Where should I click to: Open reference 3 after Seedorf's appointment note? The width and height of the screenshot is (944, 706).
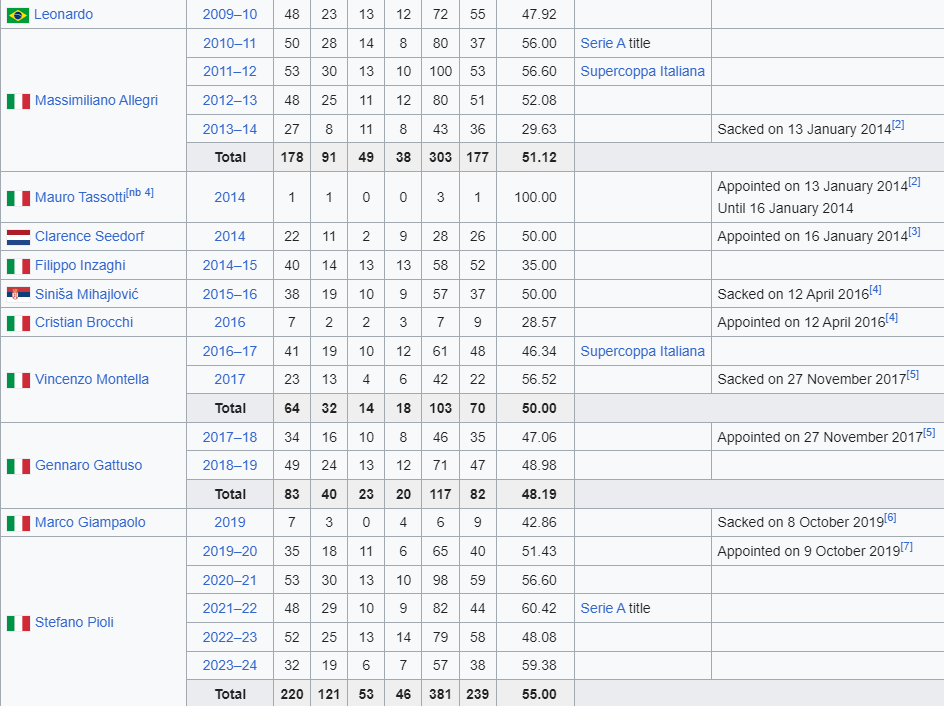coord(914,231)
